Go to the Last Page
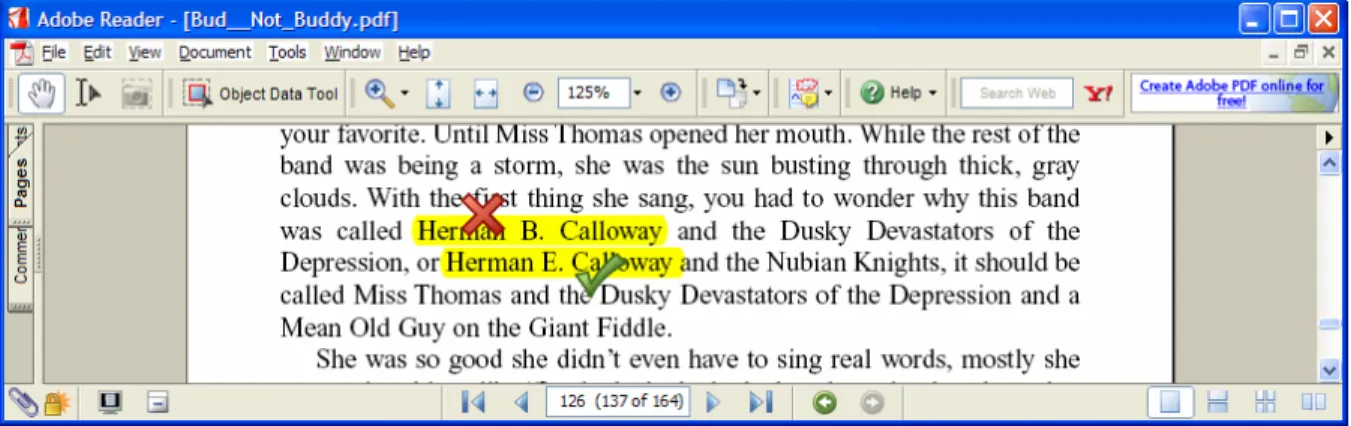The width and height of the screenshot is (1351, 426). 761,402
